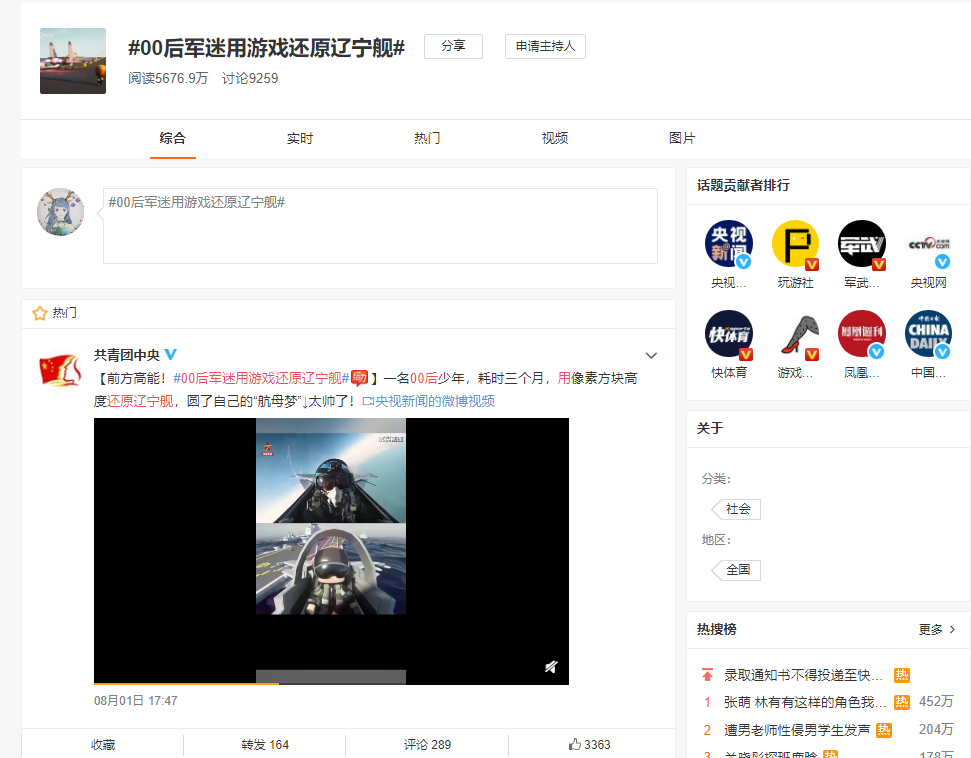971x758 pixels.
Task: Open the 央视网 contributor avatar
Action: pyautogui.click(x=928, y=244)
